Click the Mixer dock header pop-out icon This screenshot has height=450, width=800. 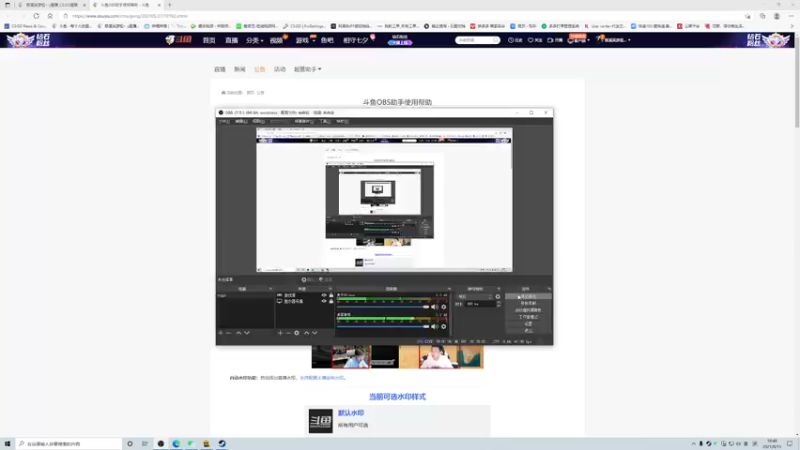click(x=449, y=289)
